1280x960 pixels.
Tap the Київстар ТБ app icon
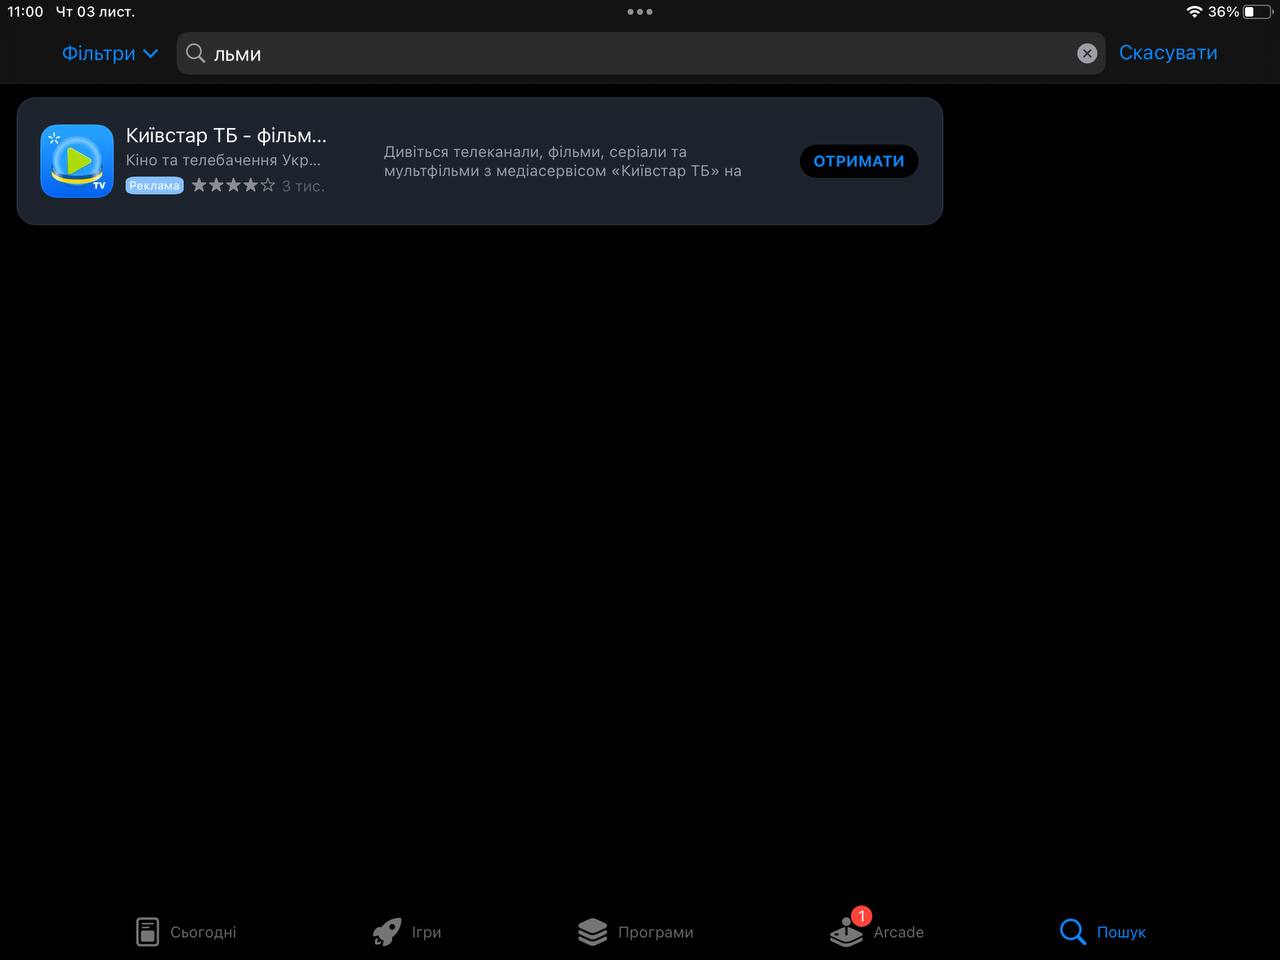(x=77, y=161)
